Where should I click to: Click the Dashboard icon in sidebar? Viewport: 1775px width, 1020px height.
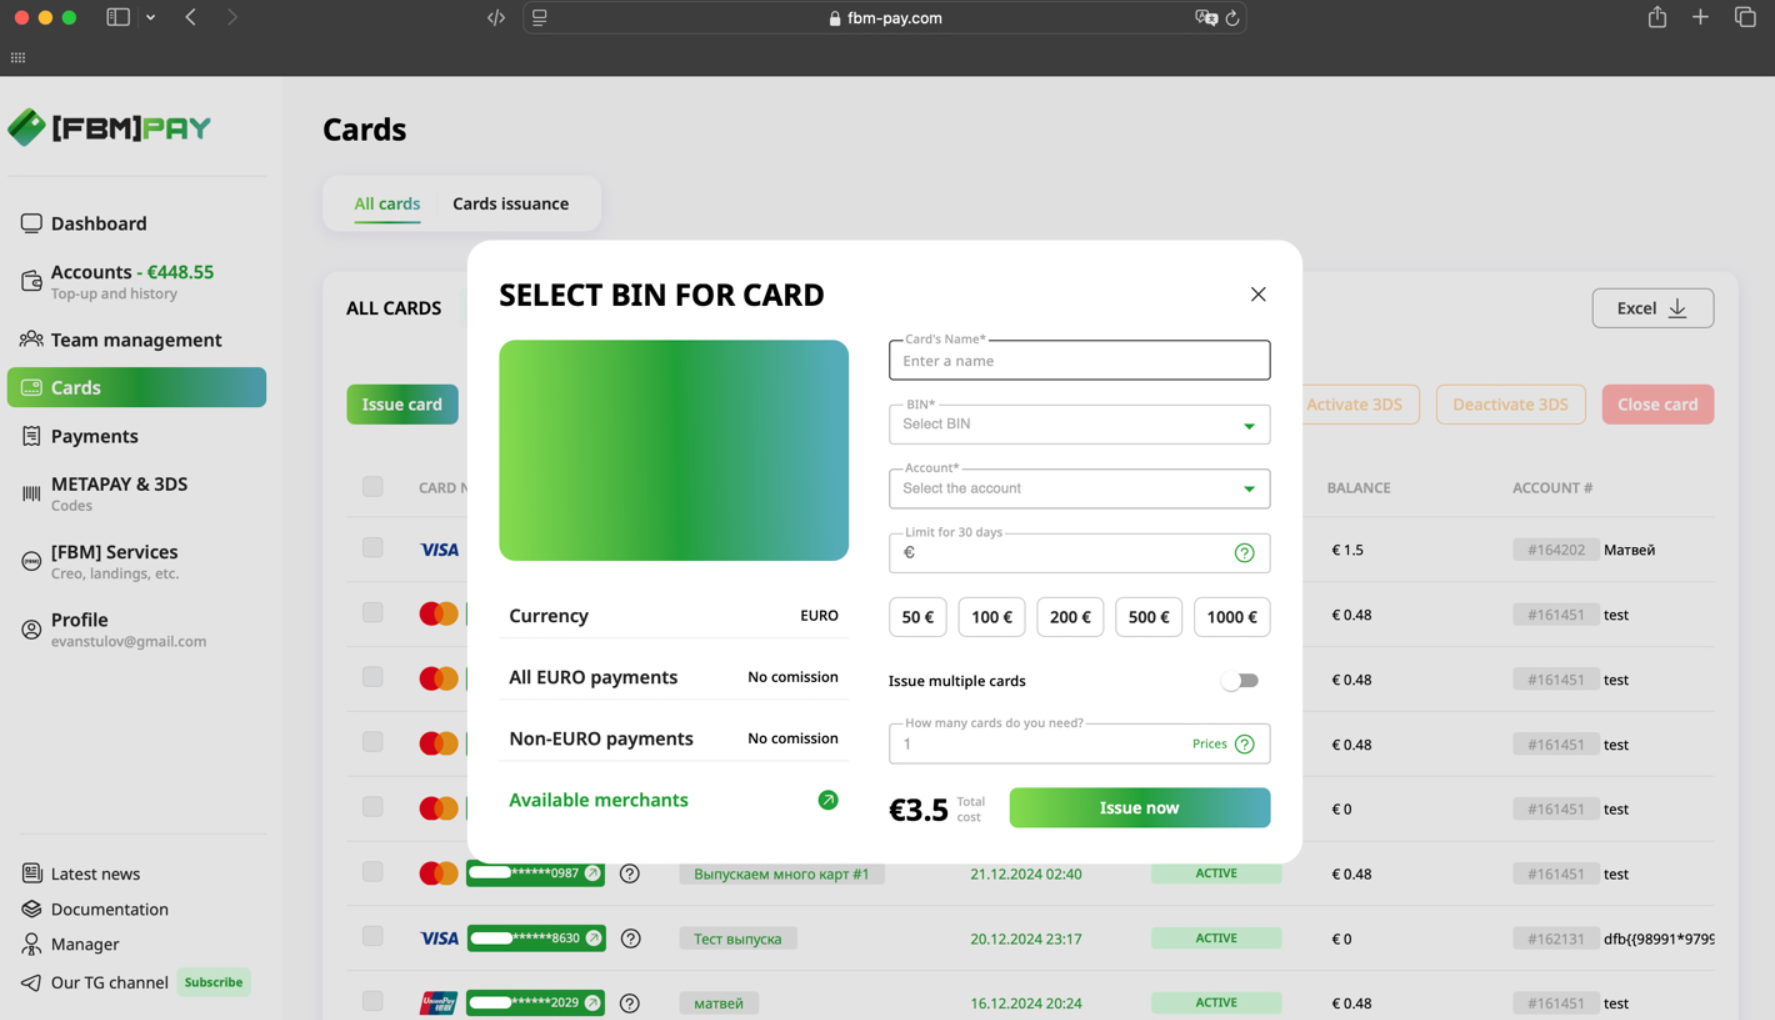pyautogui.click(x=31, y=223)
